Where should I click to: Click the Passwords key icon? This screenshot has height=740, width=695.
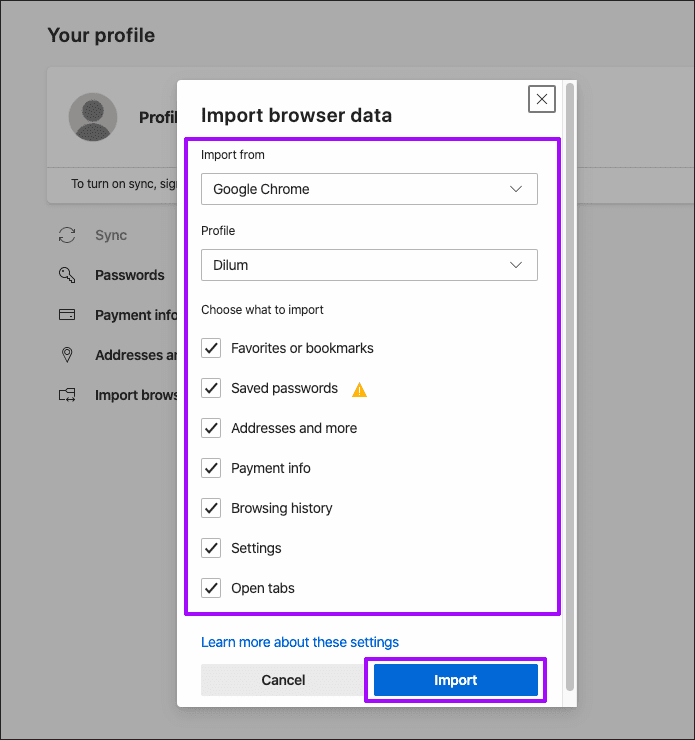tap(68, 275)
